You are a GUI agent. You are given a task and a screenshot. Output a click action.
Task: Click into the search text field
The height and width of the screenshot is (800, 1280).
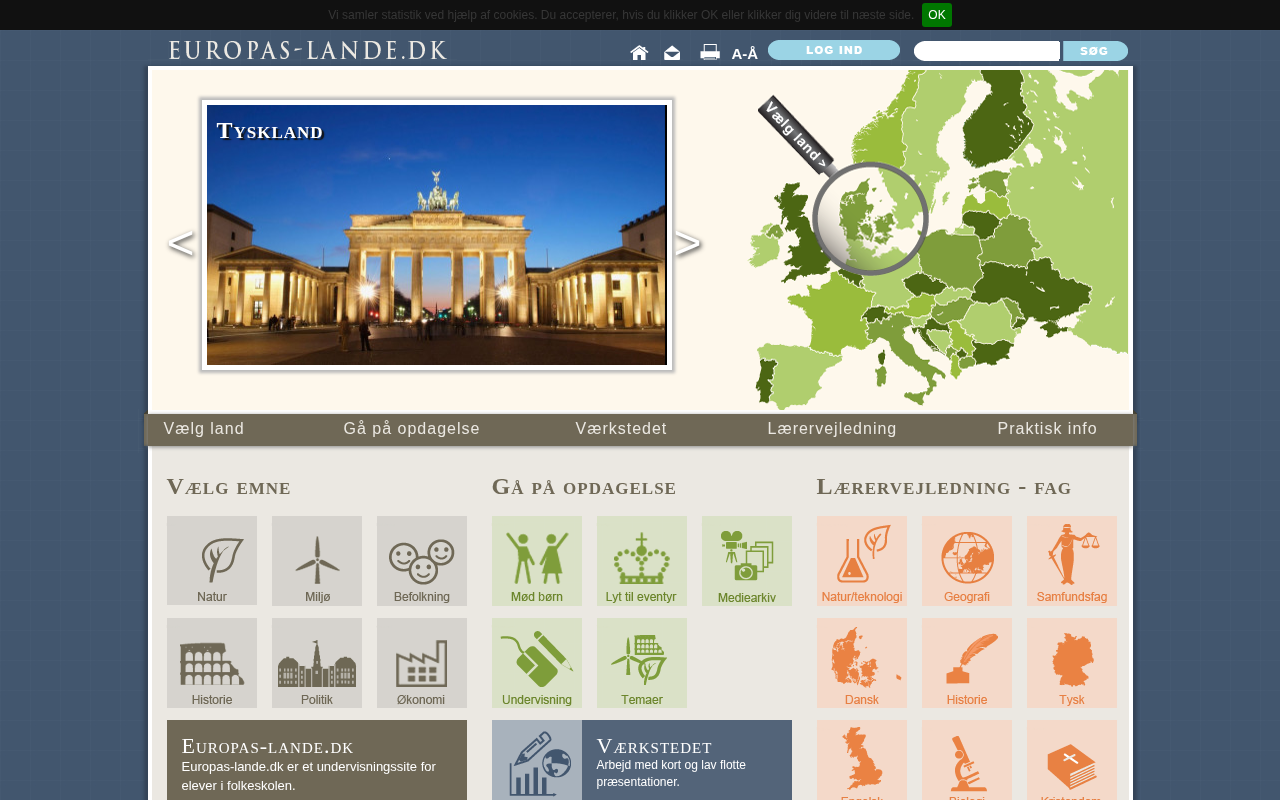(987, 51)
